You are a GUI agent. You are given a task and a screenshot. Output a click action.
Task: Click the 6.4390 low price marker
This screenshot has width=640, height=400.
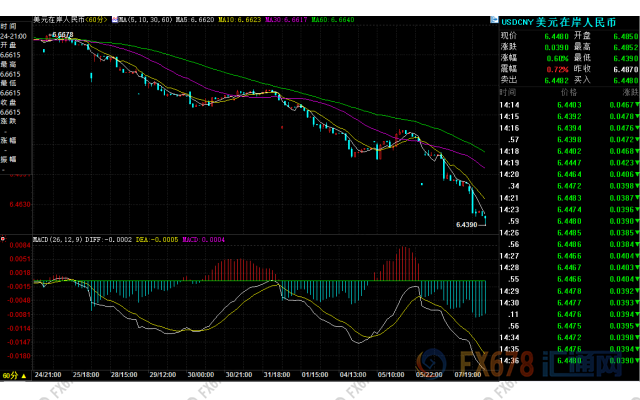tap(466, 225)
